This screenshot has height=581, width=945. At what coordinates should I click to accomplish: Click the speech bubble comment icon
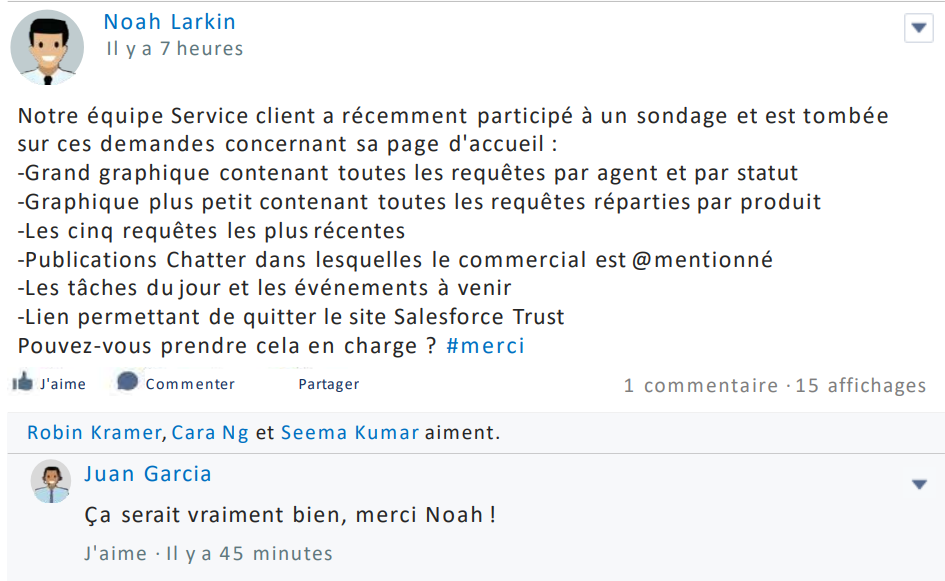[x=127, y=382]
